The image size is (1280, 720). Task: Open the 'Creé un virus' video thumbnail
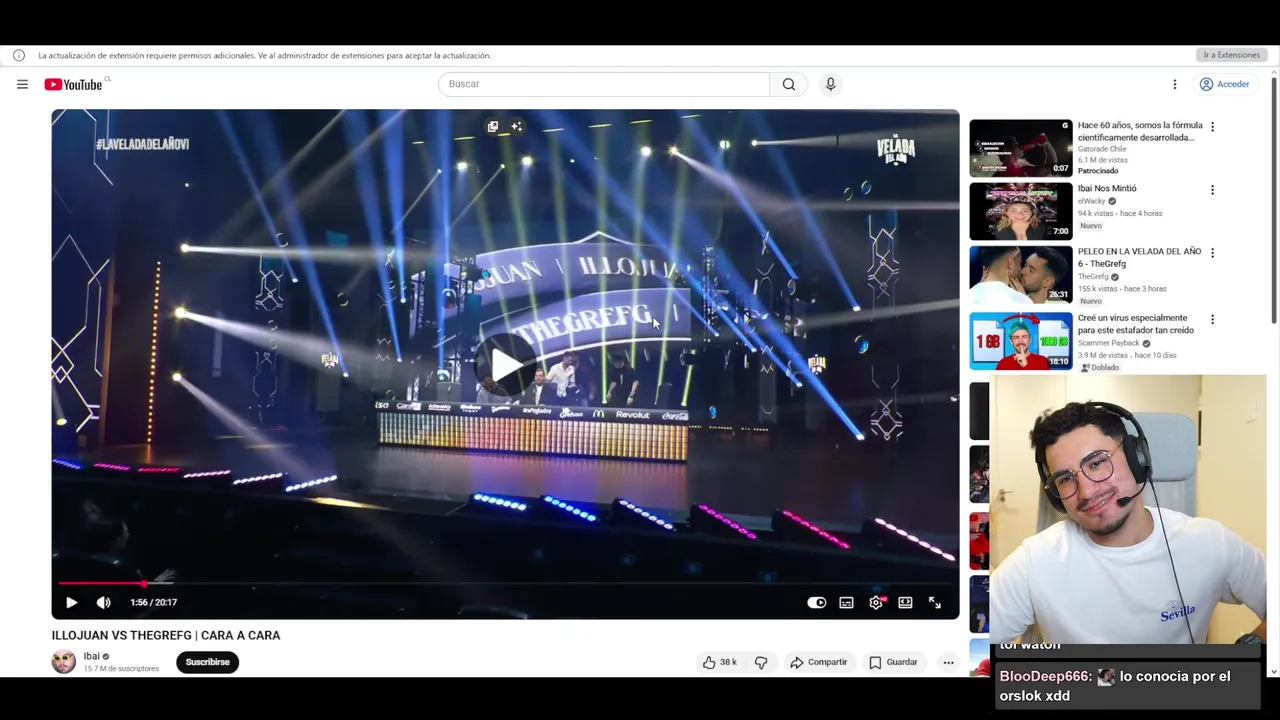1020,341
